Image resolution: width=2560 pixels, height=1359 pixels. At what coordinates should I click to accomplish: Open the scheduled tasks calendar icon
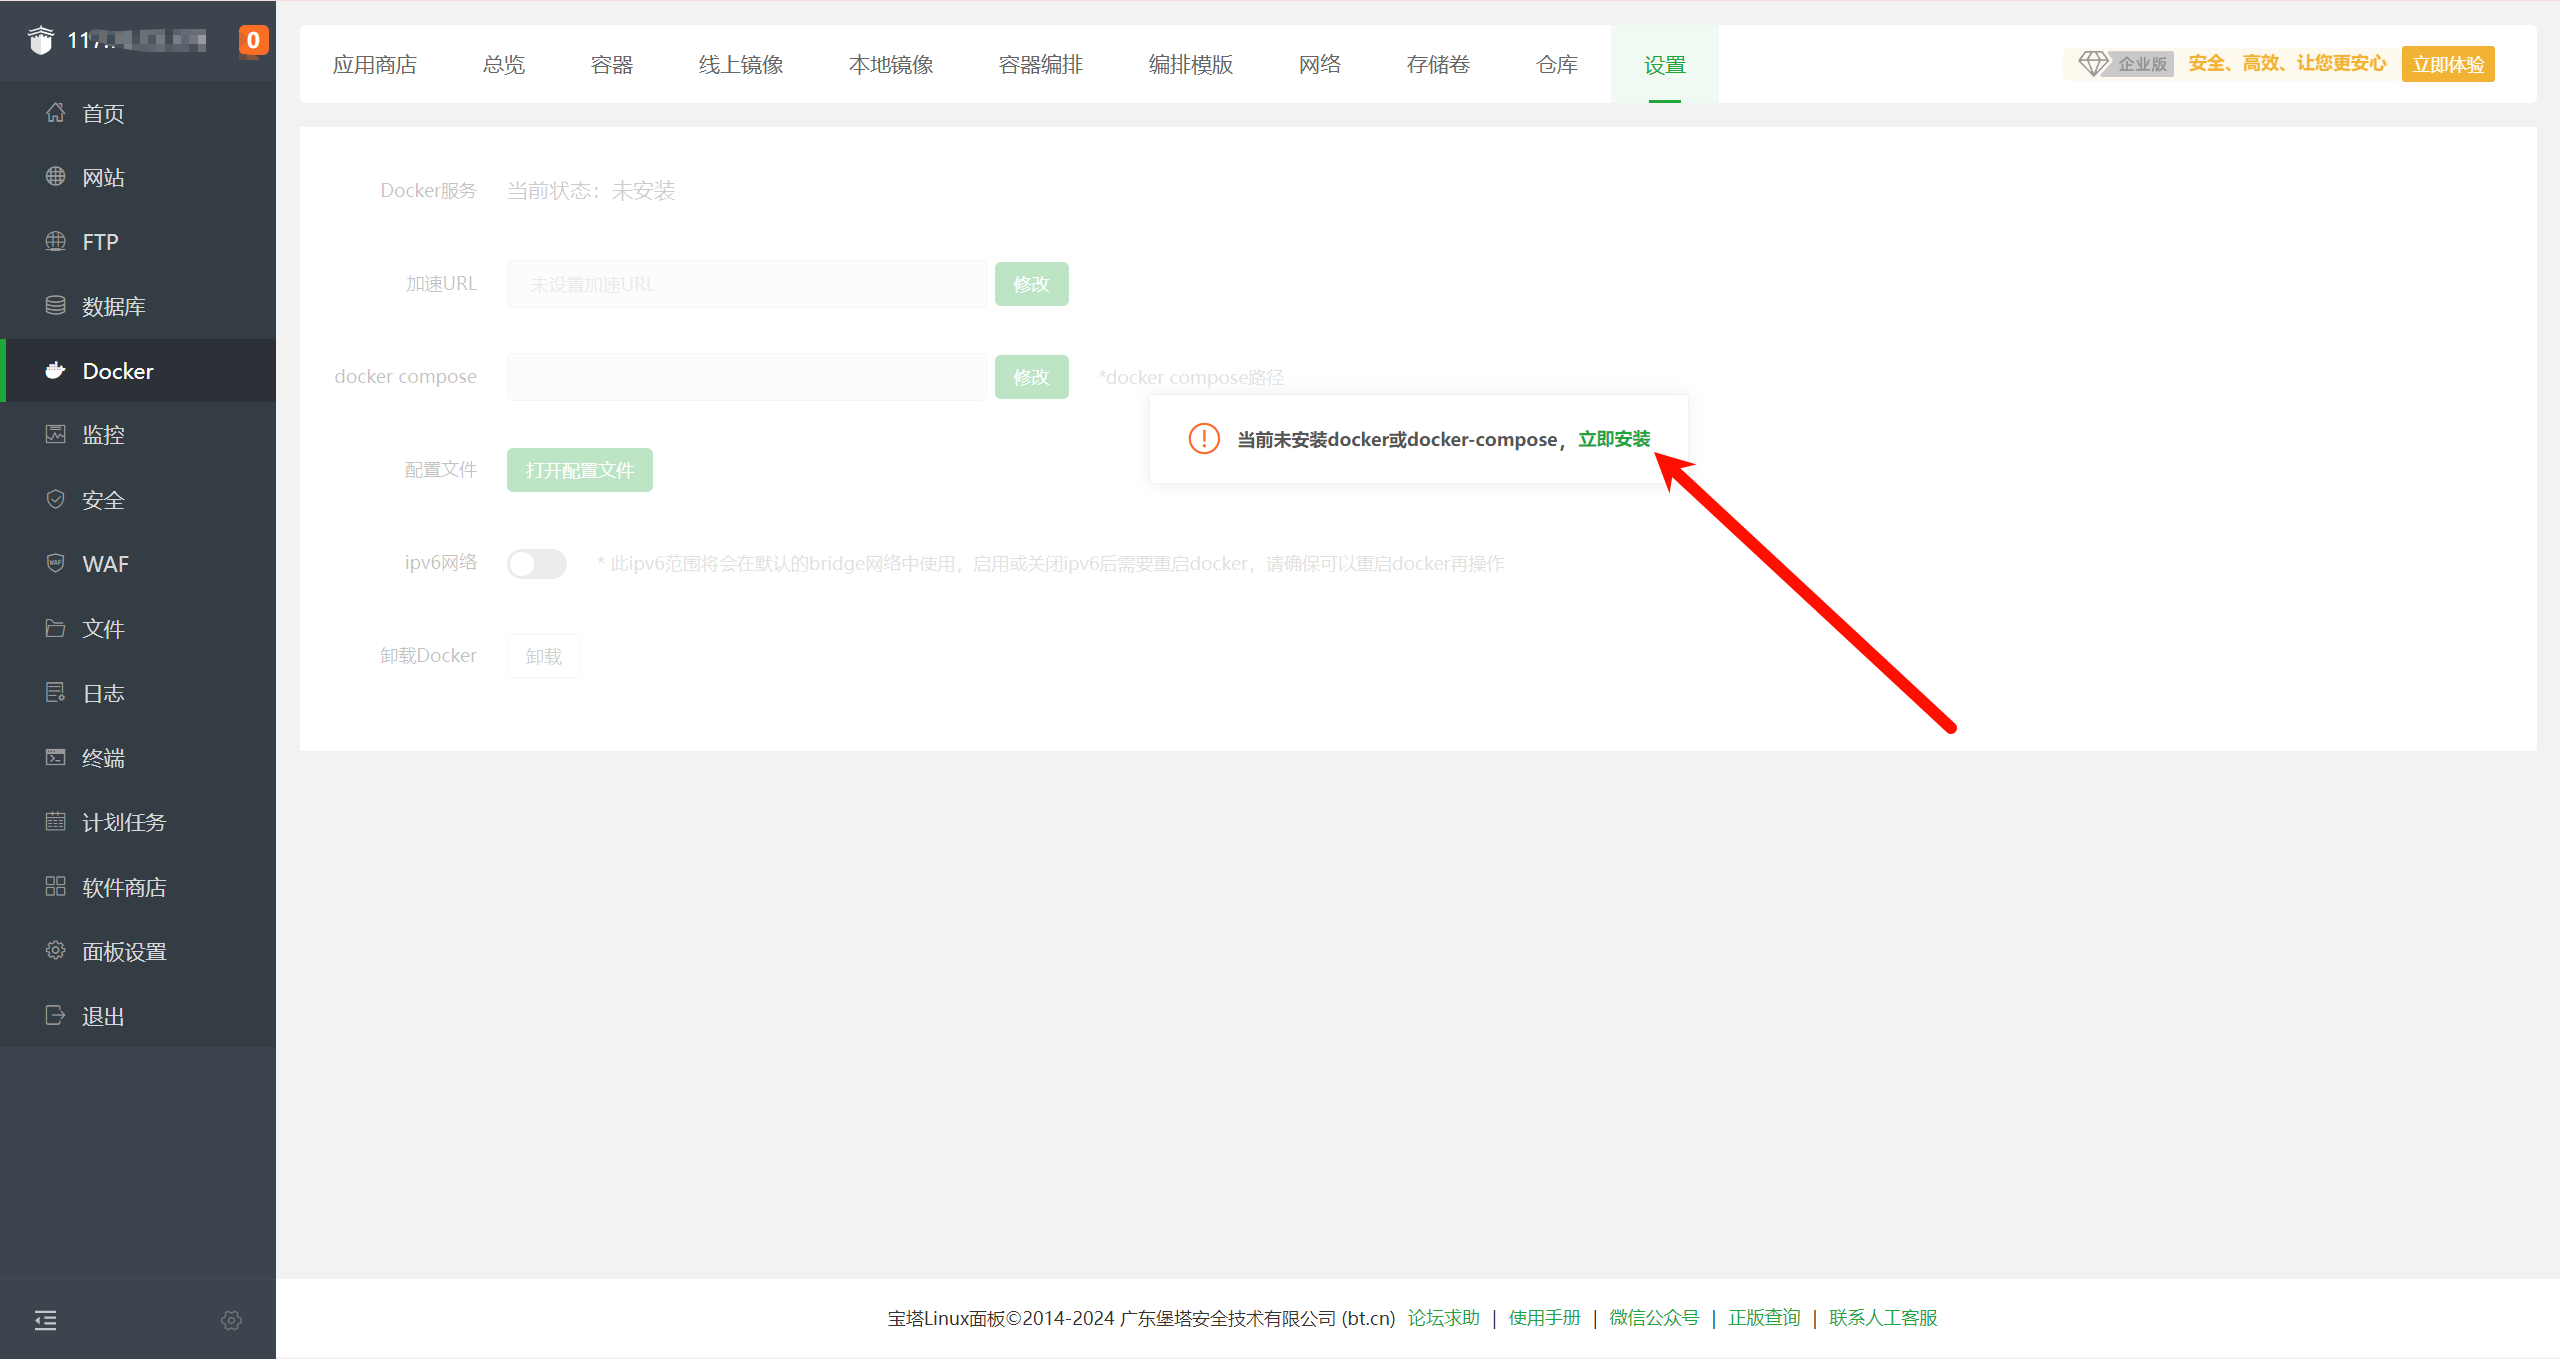[56, 822]
